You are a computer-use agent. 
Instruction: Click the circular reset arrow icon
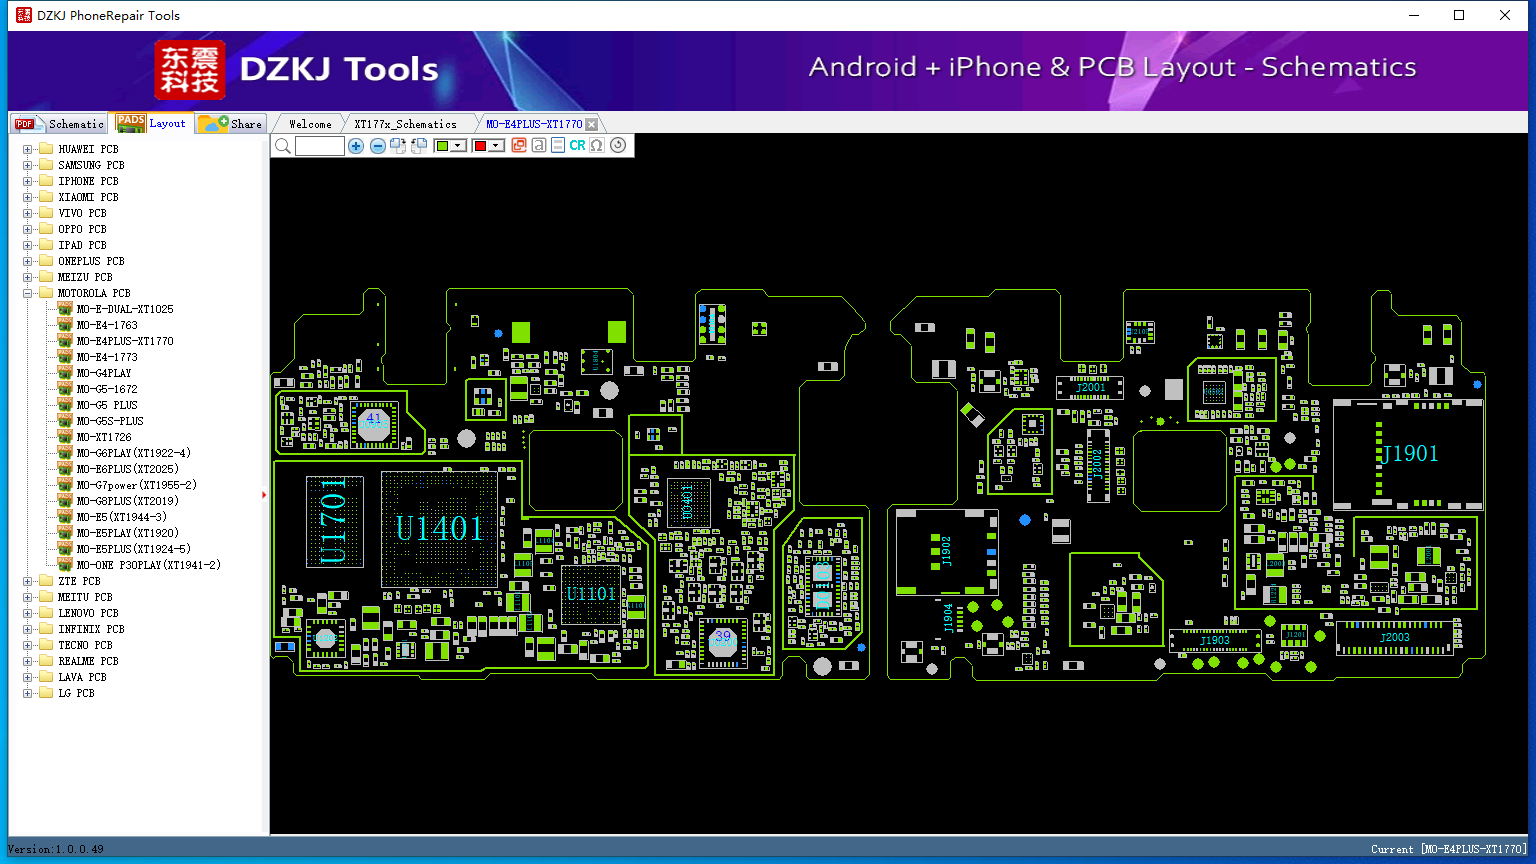point(618,146)
